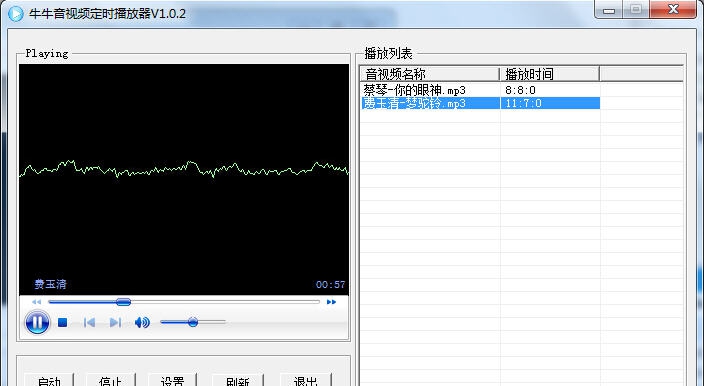The image size is (704, 386).
Task: Select 蔡琴-你的眼神.mp3 in playlist
Action: [x=414, y=90]
